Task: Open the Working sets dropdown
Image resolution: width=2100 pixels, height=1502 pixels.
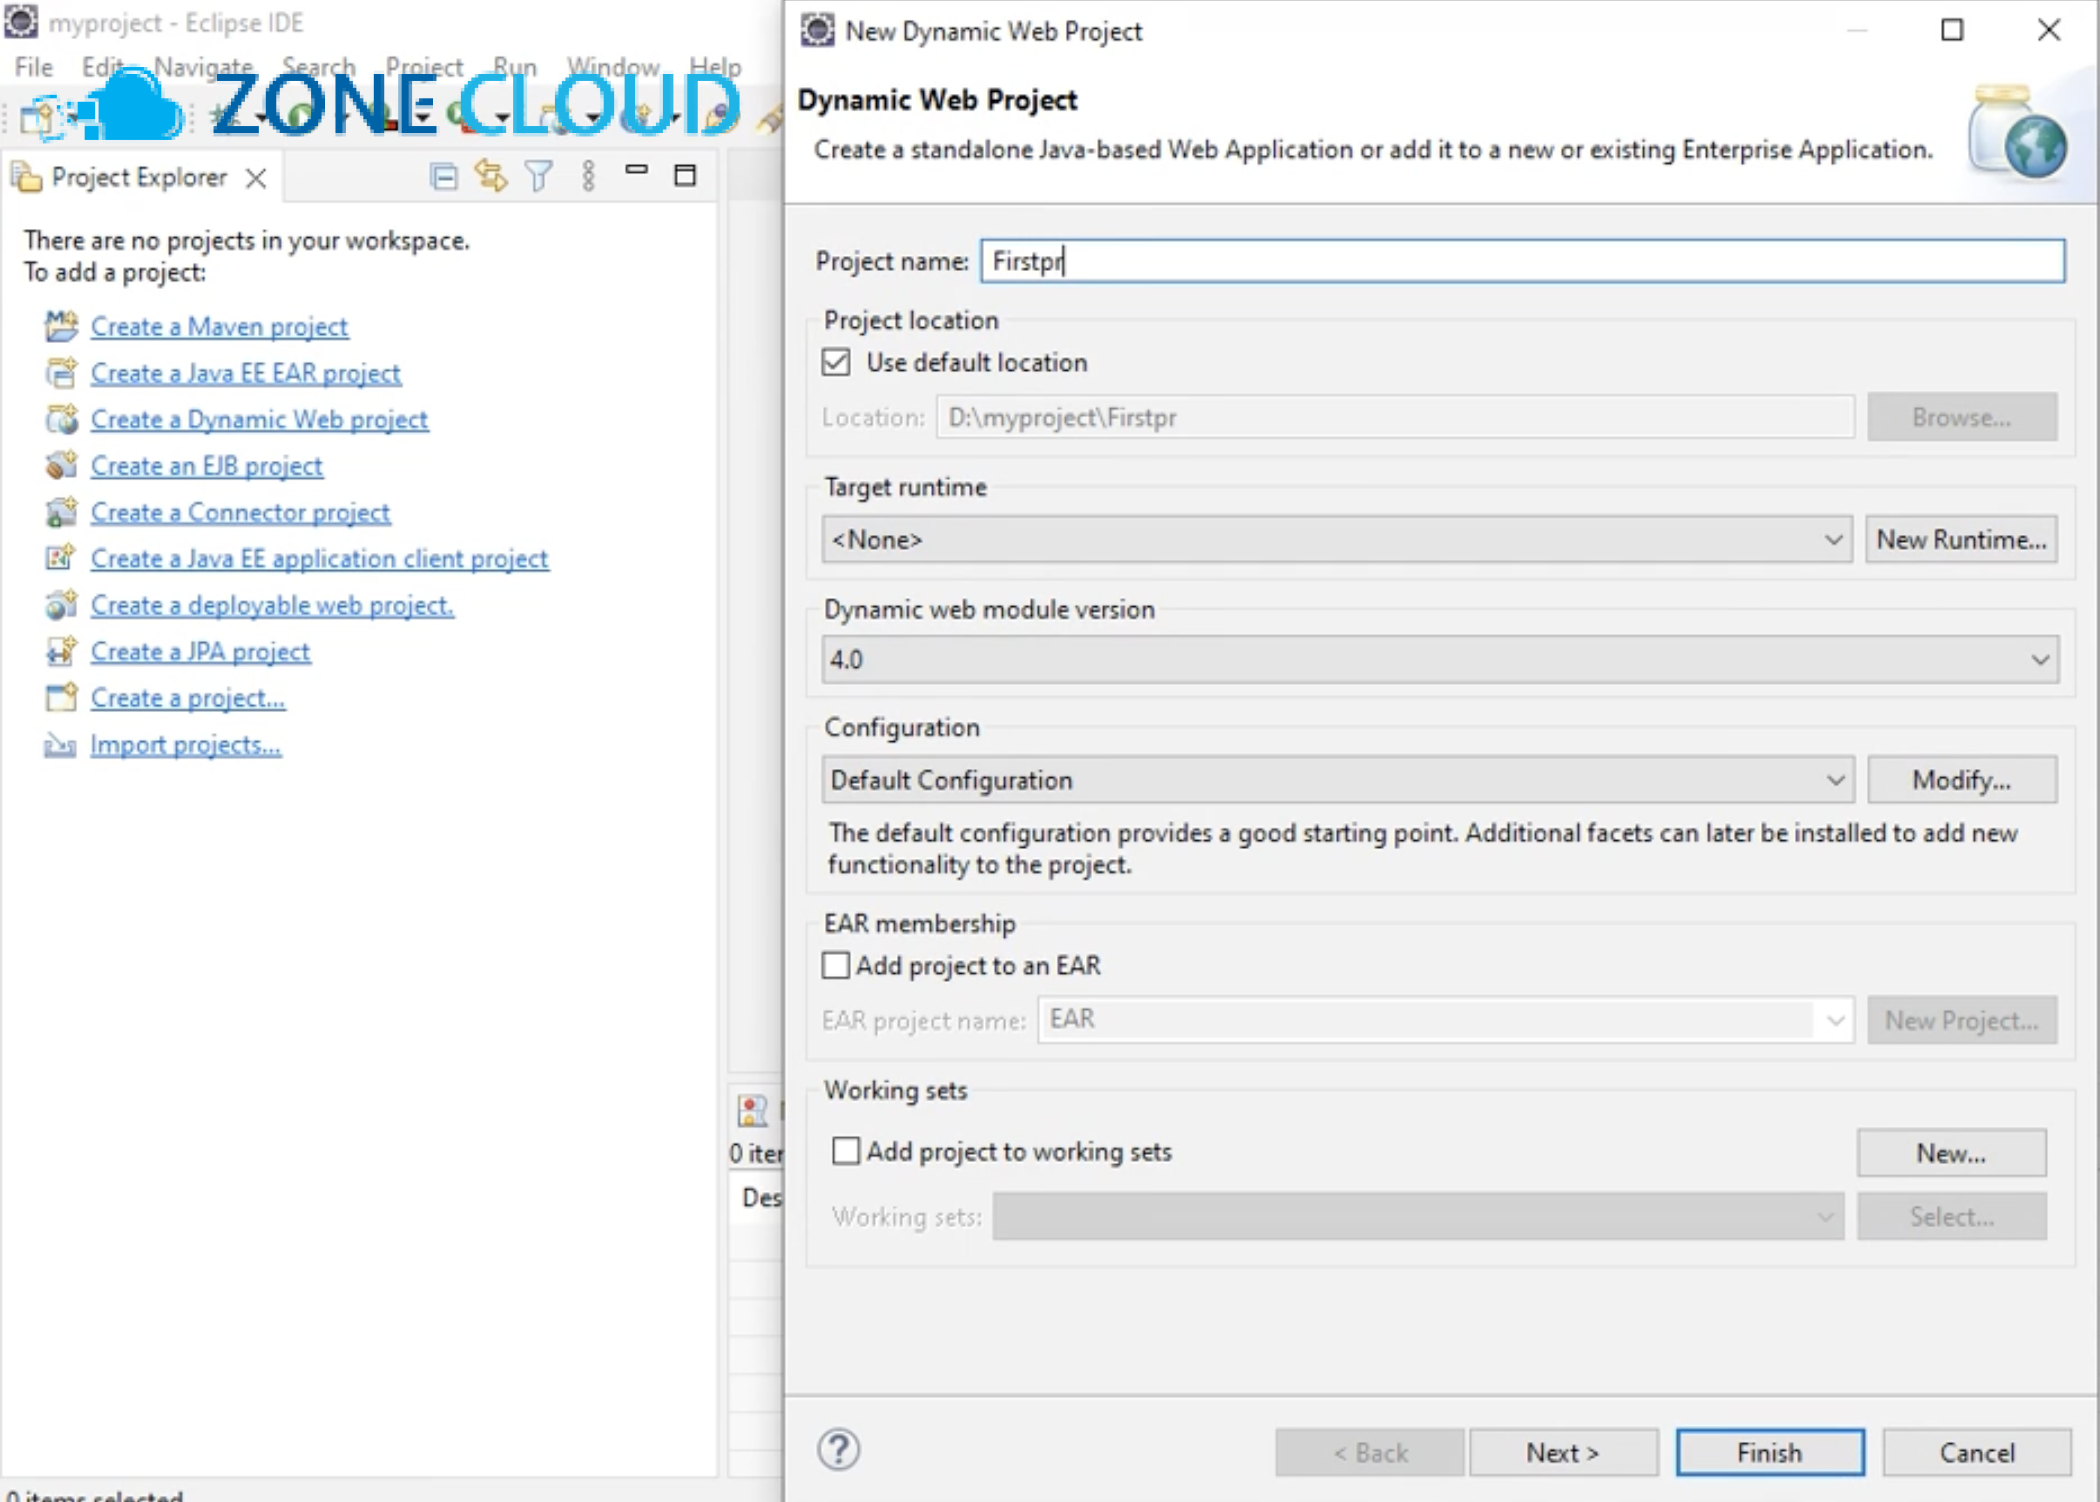Action: [1418, 1217]
